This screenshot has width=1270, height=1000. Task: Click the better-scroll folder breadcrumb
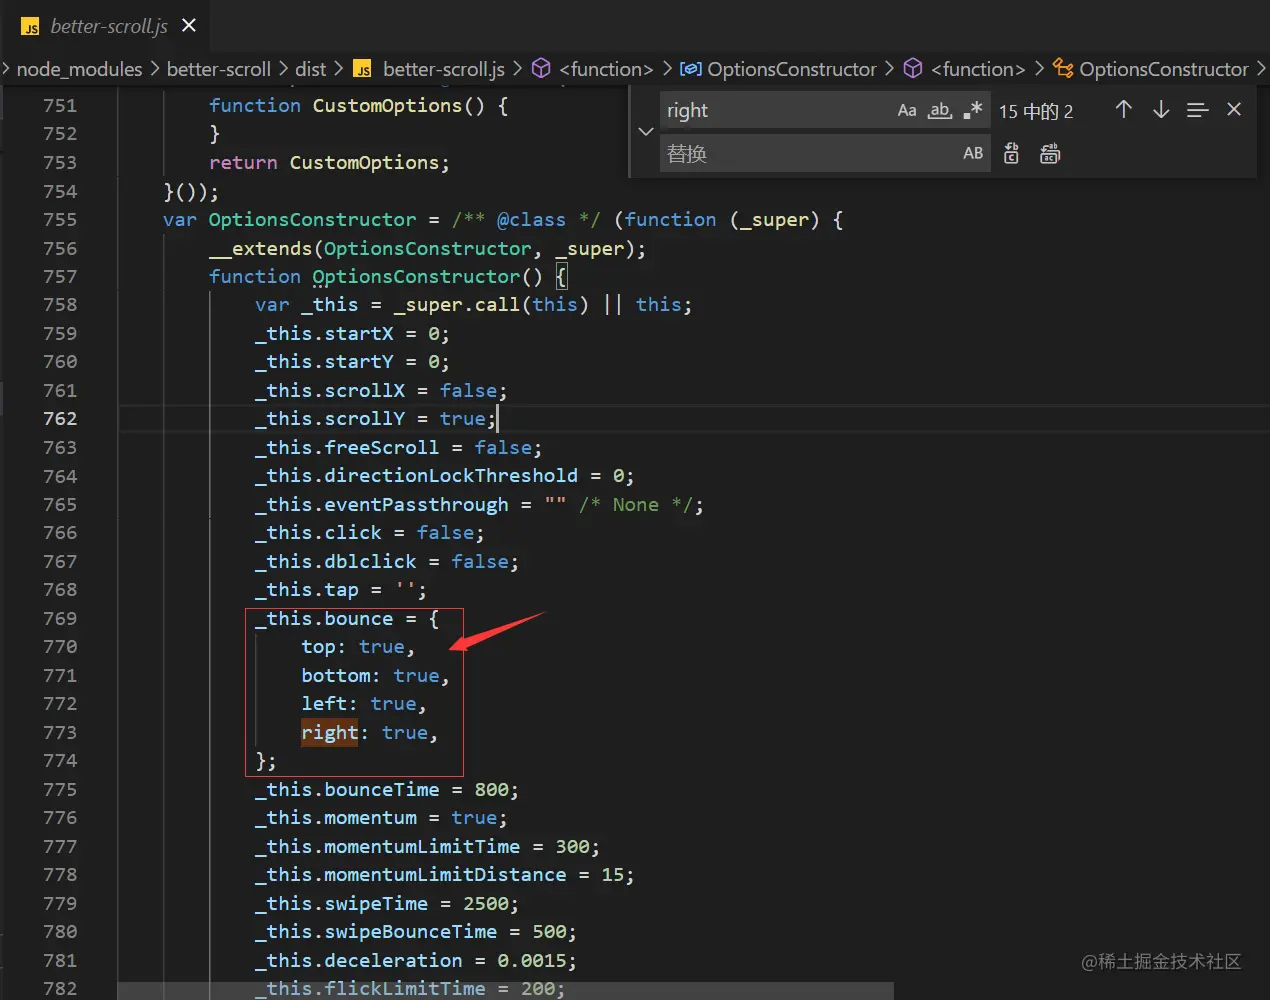click(218, 69)
